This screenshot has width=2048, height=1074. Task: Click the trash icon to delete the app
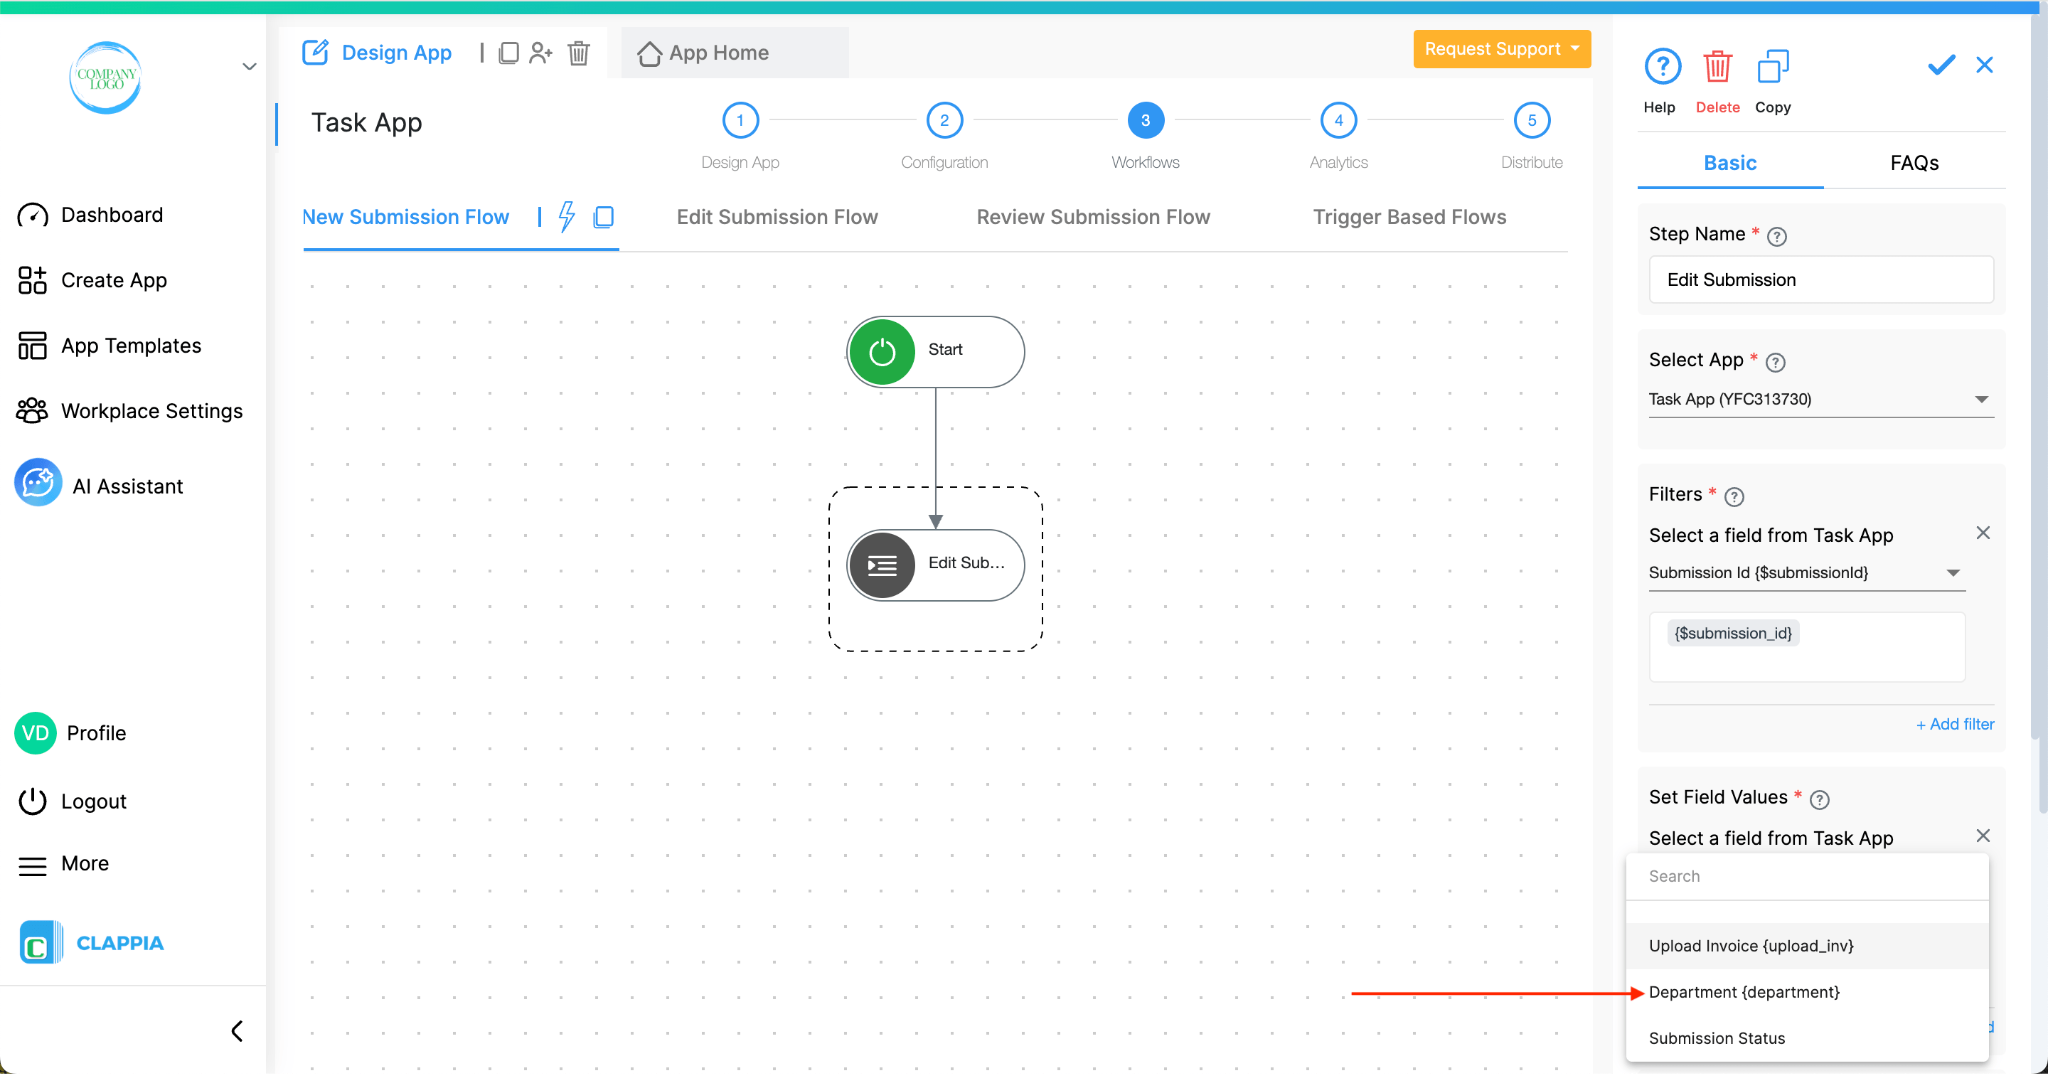[x=579, y=54]
